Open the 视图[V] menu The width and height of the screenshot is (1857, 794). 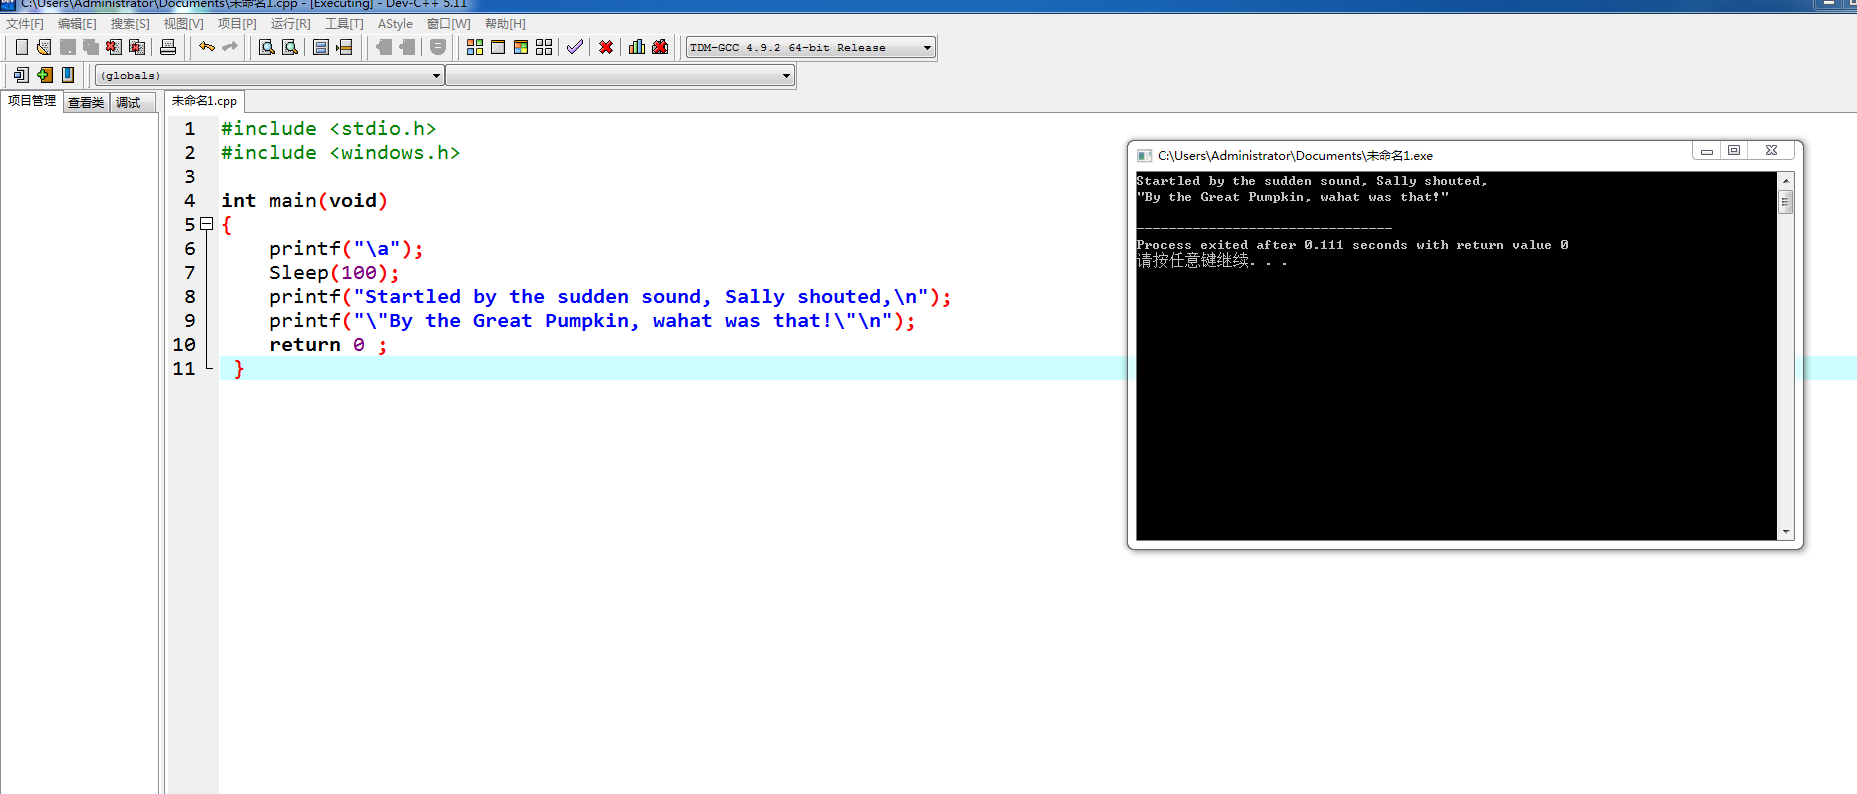pyautogui.click(x=183, y=23)
